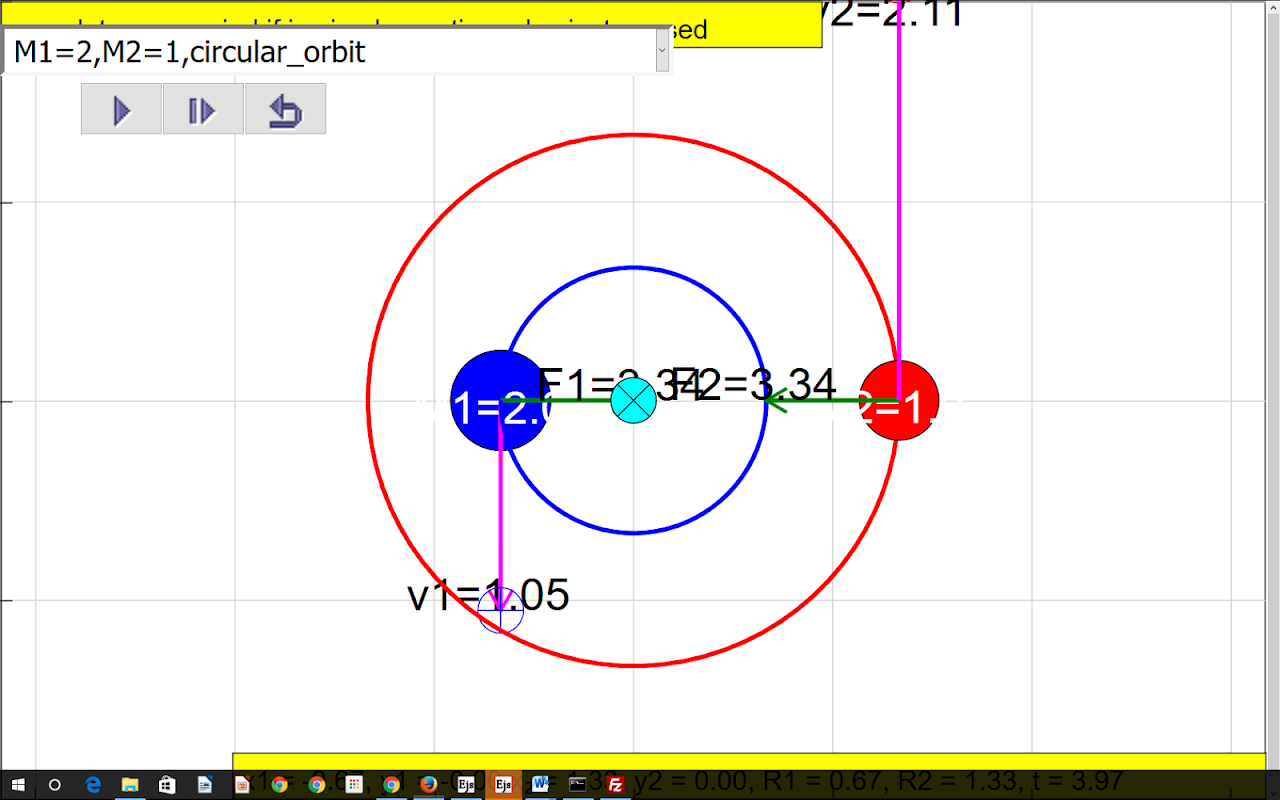Switch to FileZilla in the taskbar
The height and width of the screenshot is (800, 1280).
coord(616,785)
